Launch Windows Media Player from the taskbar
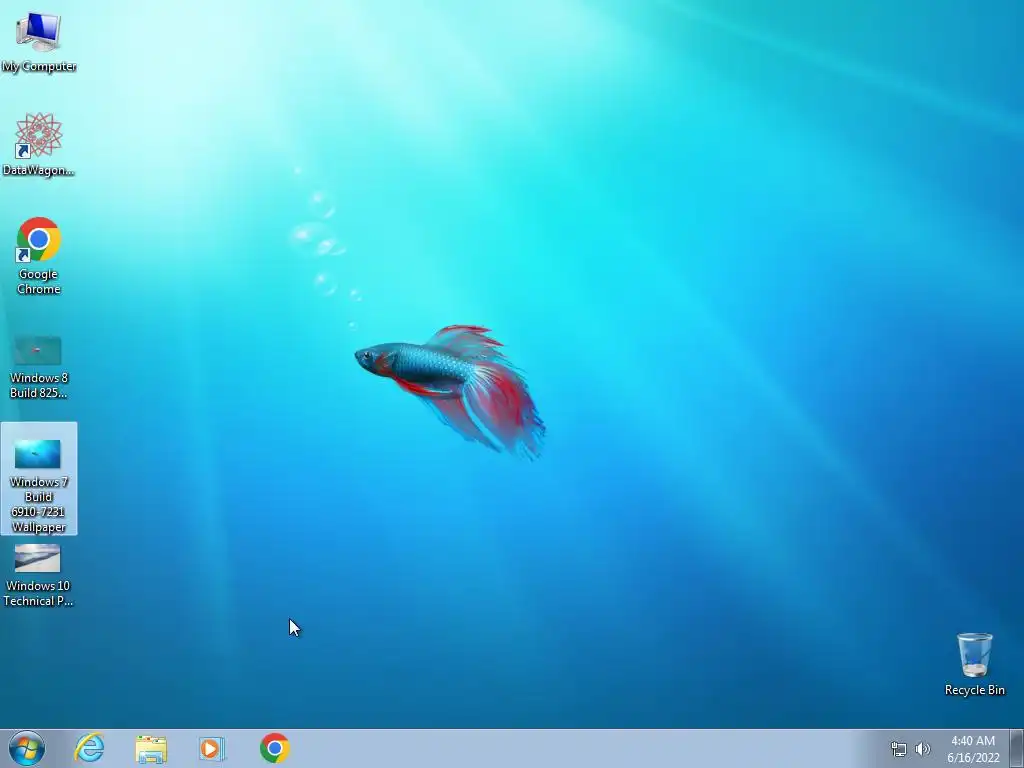The image size is (1024, 768). pos(212,748)
